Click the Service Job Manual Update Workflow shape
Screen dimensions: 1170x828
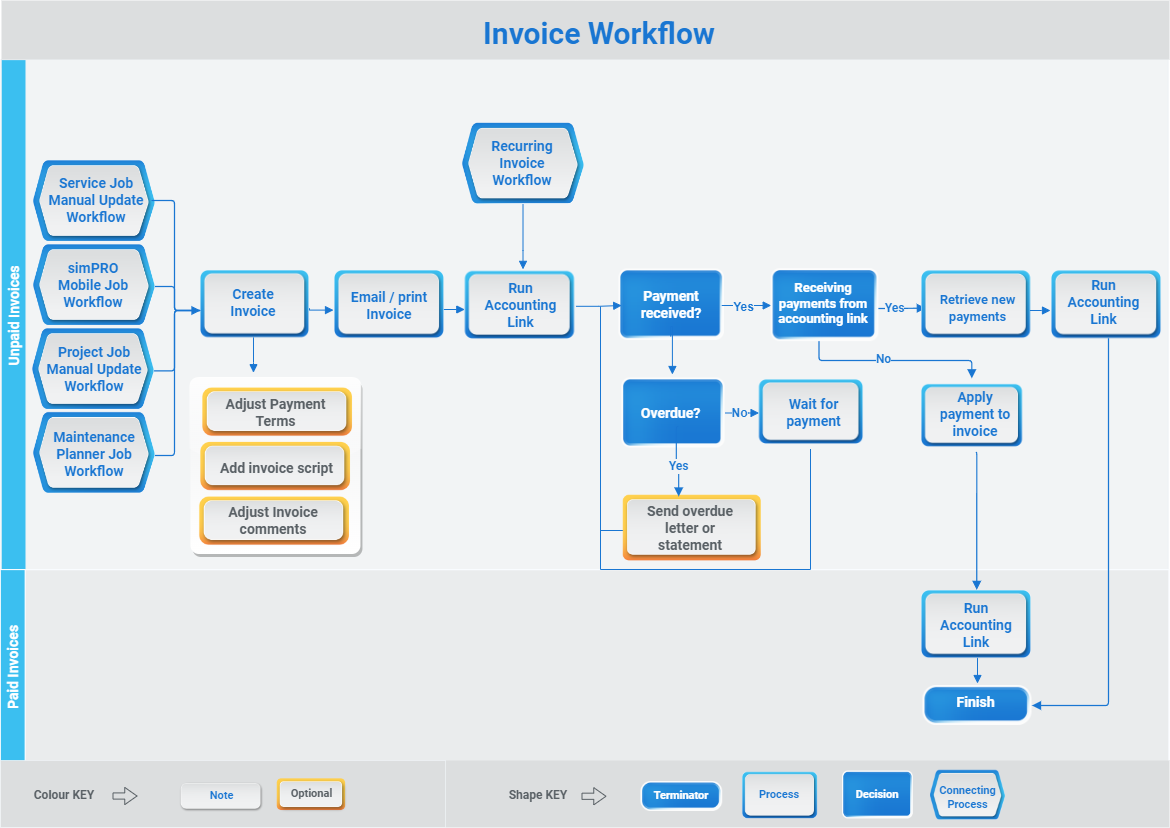93,200
